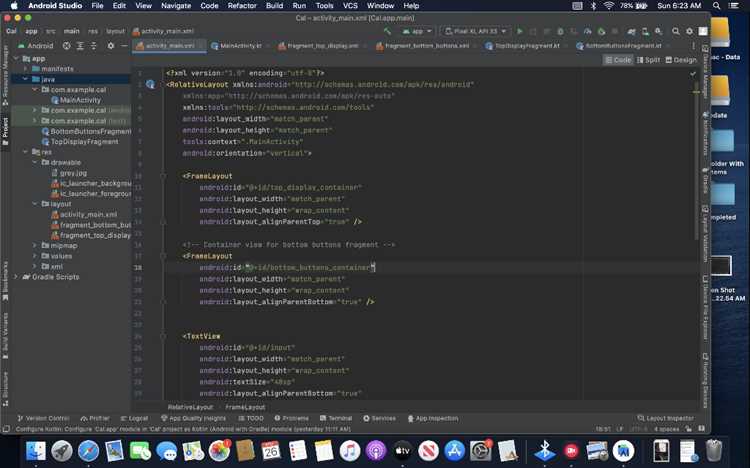Open the Logcat tool window
The width and height of the screenshot is (750, 468).
pos(134,418)
